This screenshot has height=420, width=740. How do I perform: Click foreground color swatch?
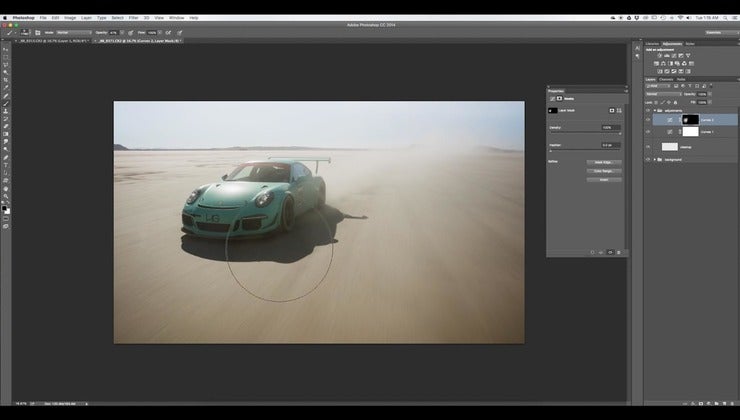pos(4,208)
